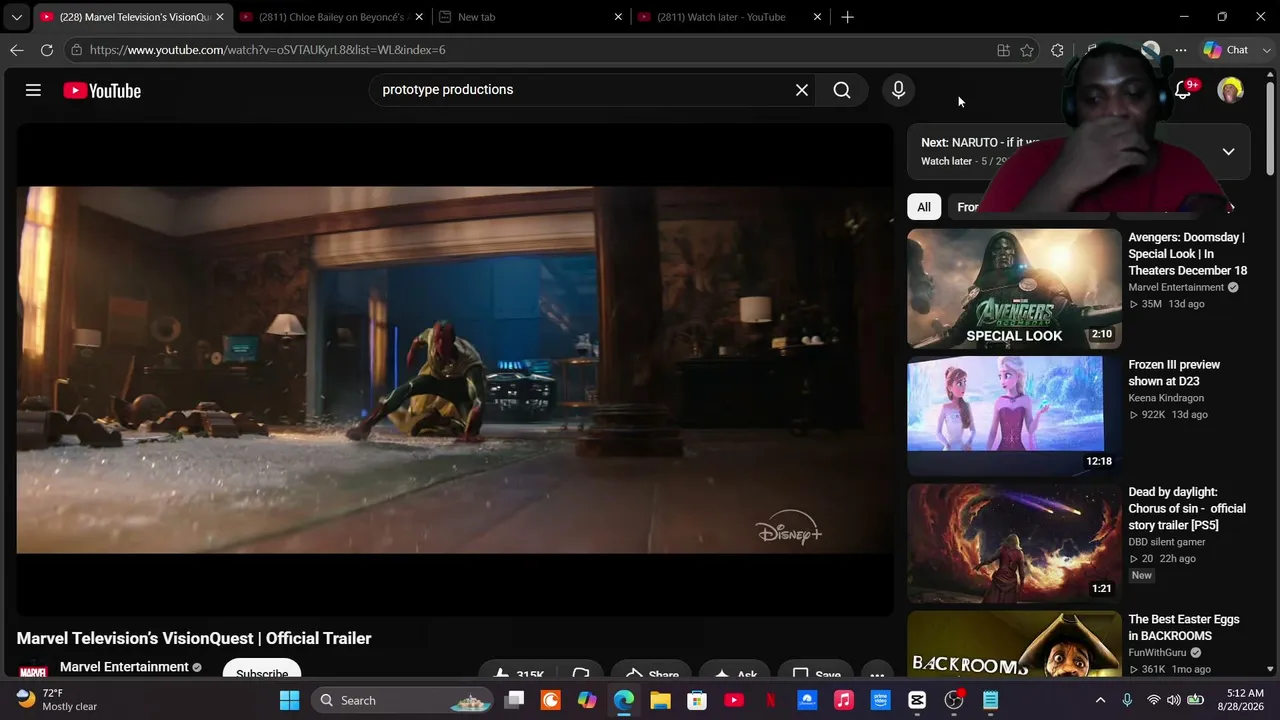The image size is (1280, 720).
Task: Open Apple Music on taskbar
Action: 844,700
